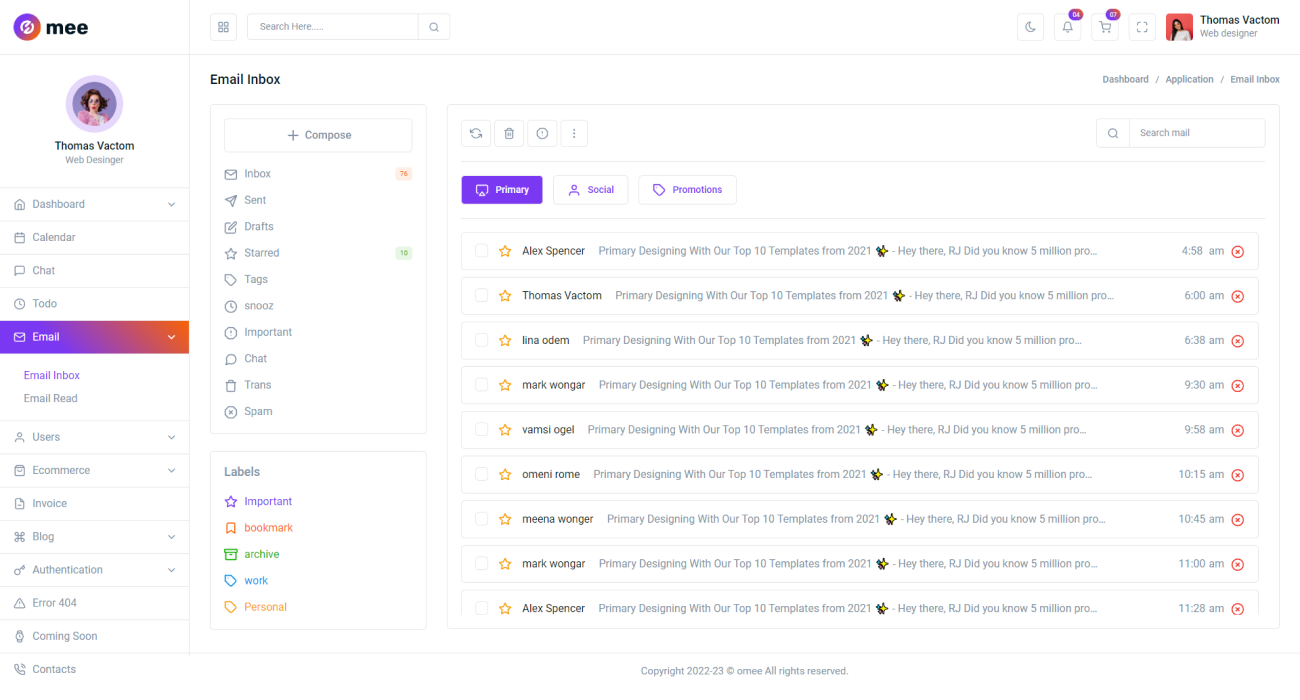Select the checkbox beside mark wongar's 9:30 email
This screenshot has height=700, width=1300.
coord(481,384)
